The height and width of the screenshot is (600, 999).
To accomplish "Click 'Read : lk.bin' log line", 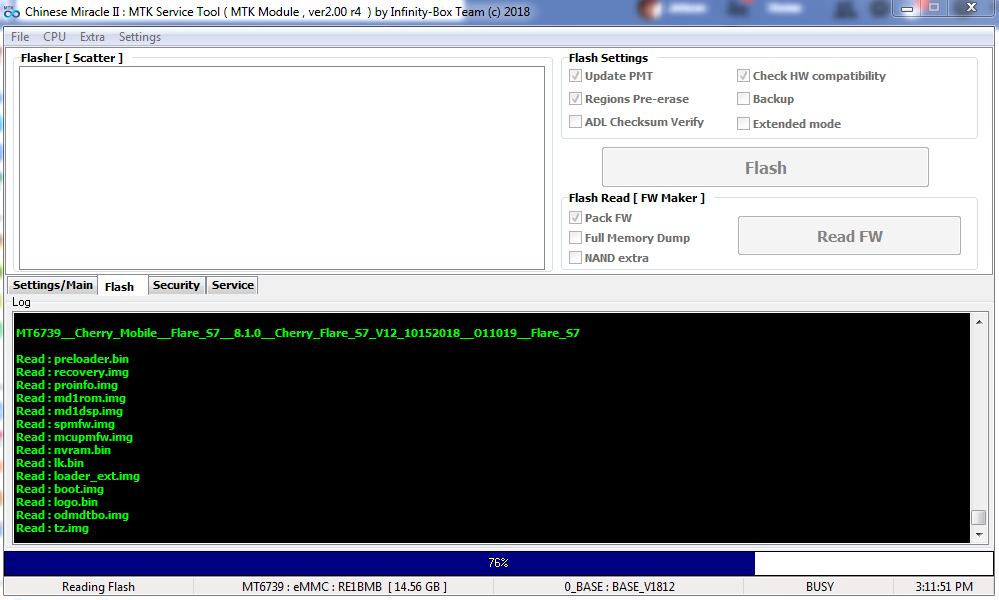I will [50, 463].
